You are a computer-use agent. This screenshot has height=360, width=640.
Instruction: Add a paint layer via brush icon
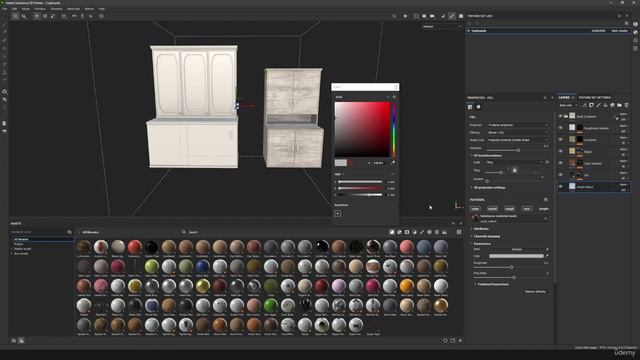click(598, 105)
